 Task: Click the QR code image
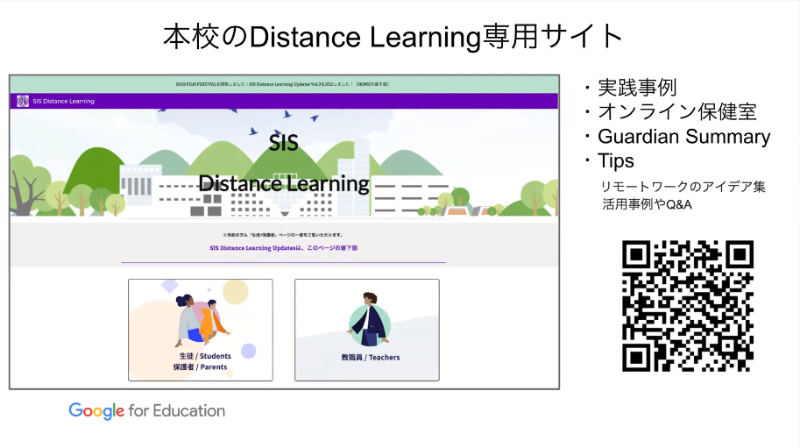(688, 306)
